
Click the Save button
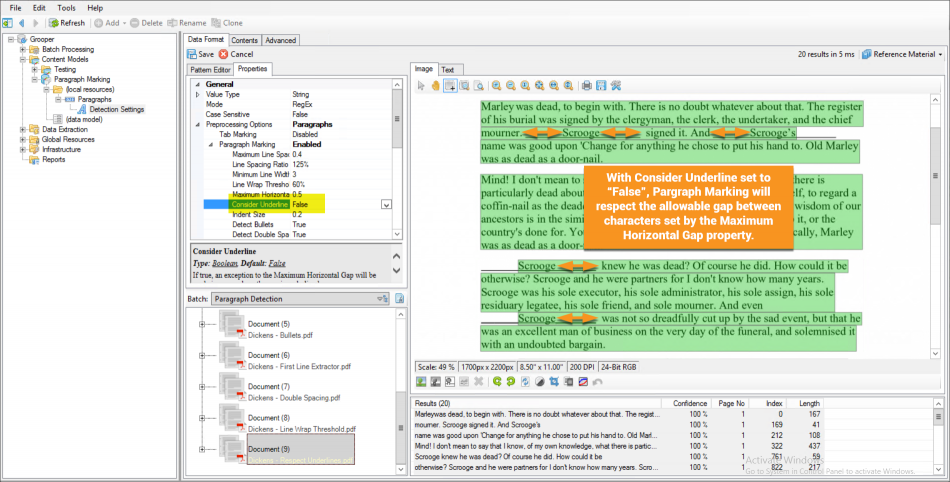(200, 54)
